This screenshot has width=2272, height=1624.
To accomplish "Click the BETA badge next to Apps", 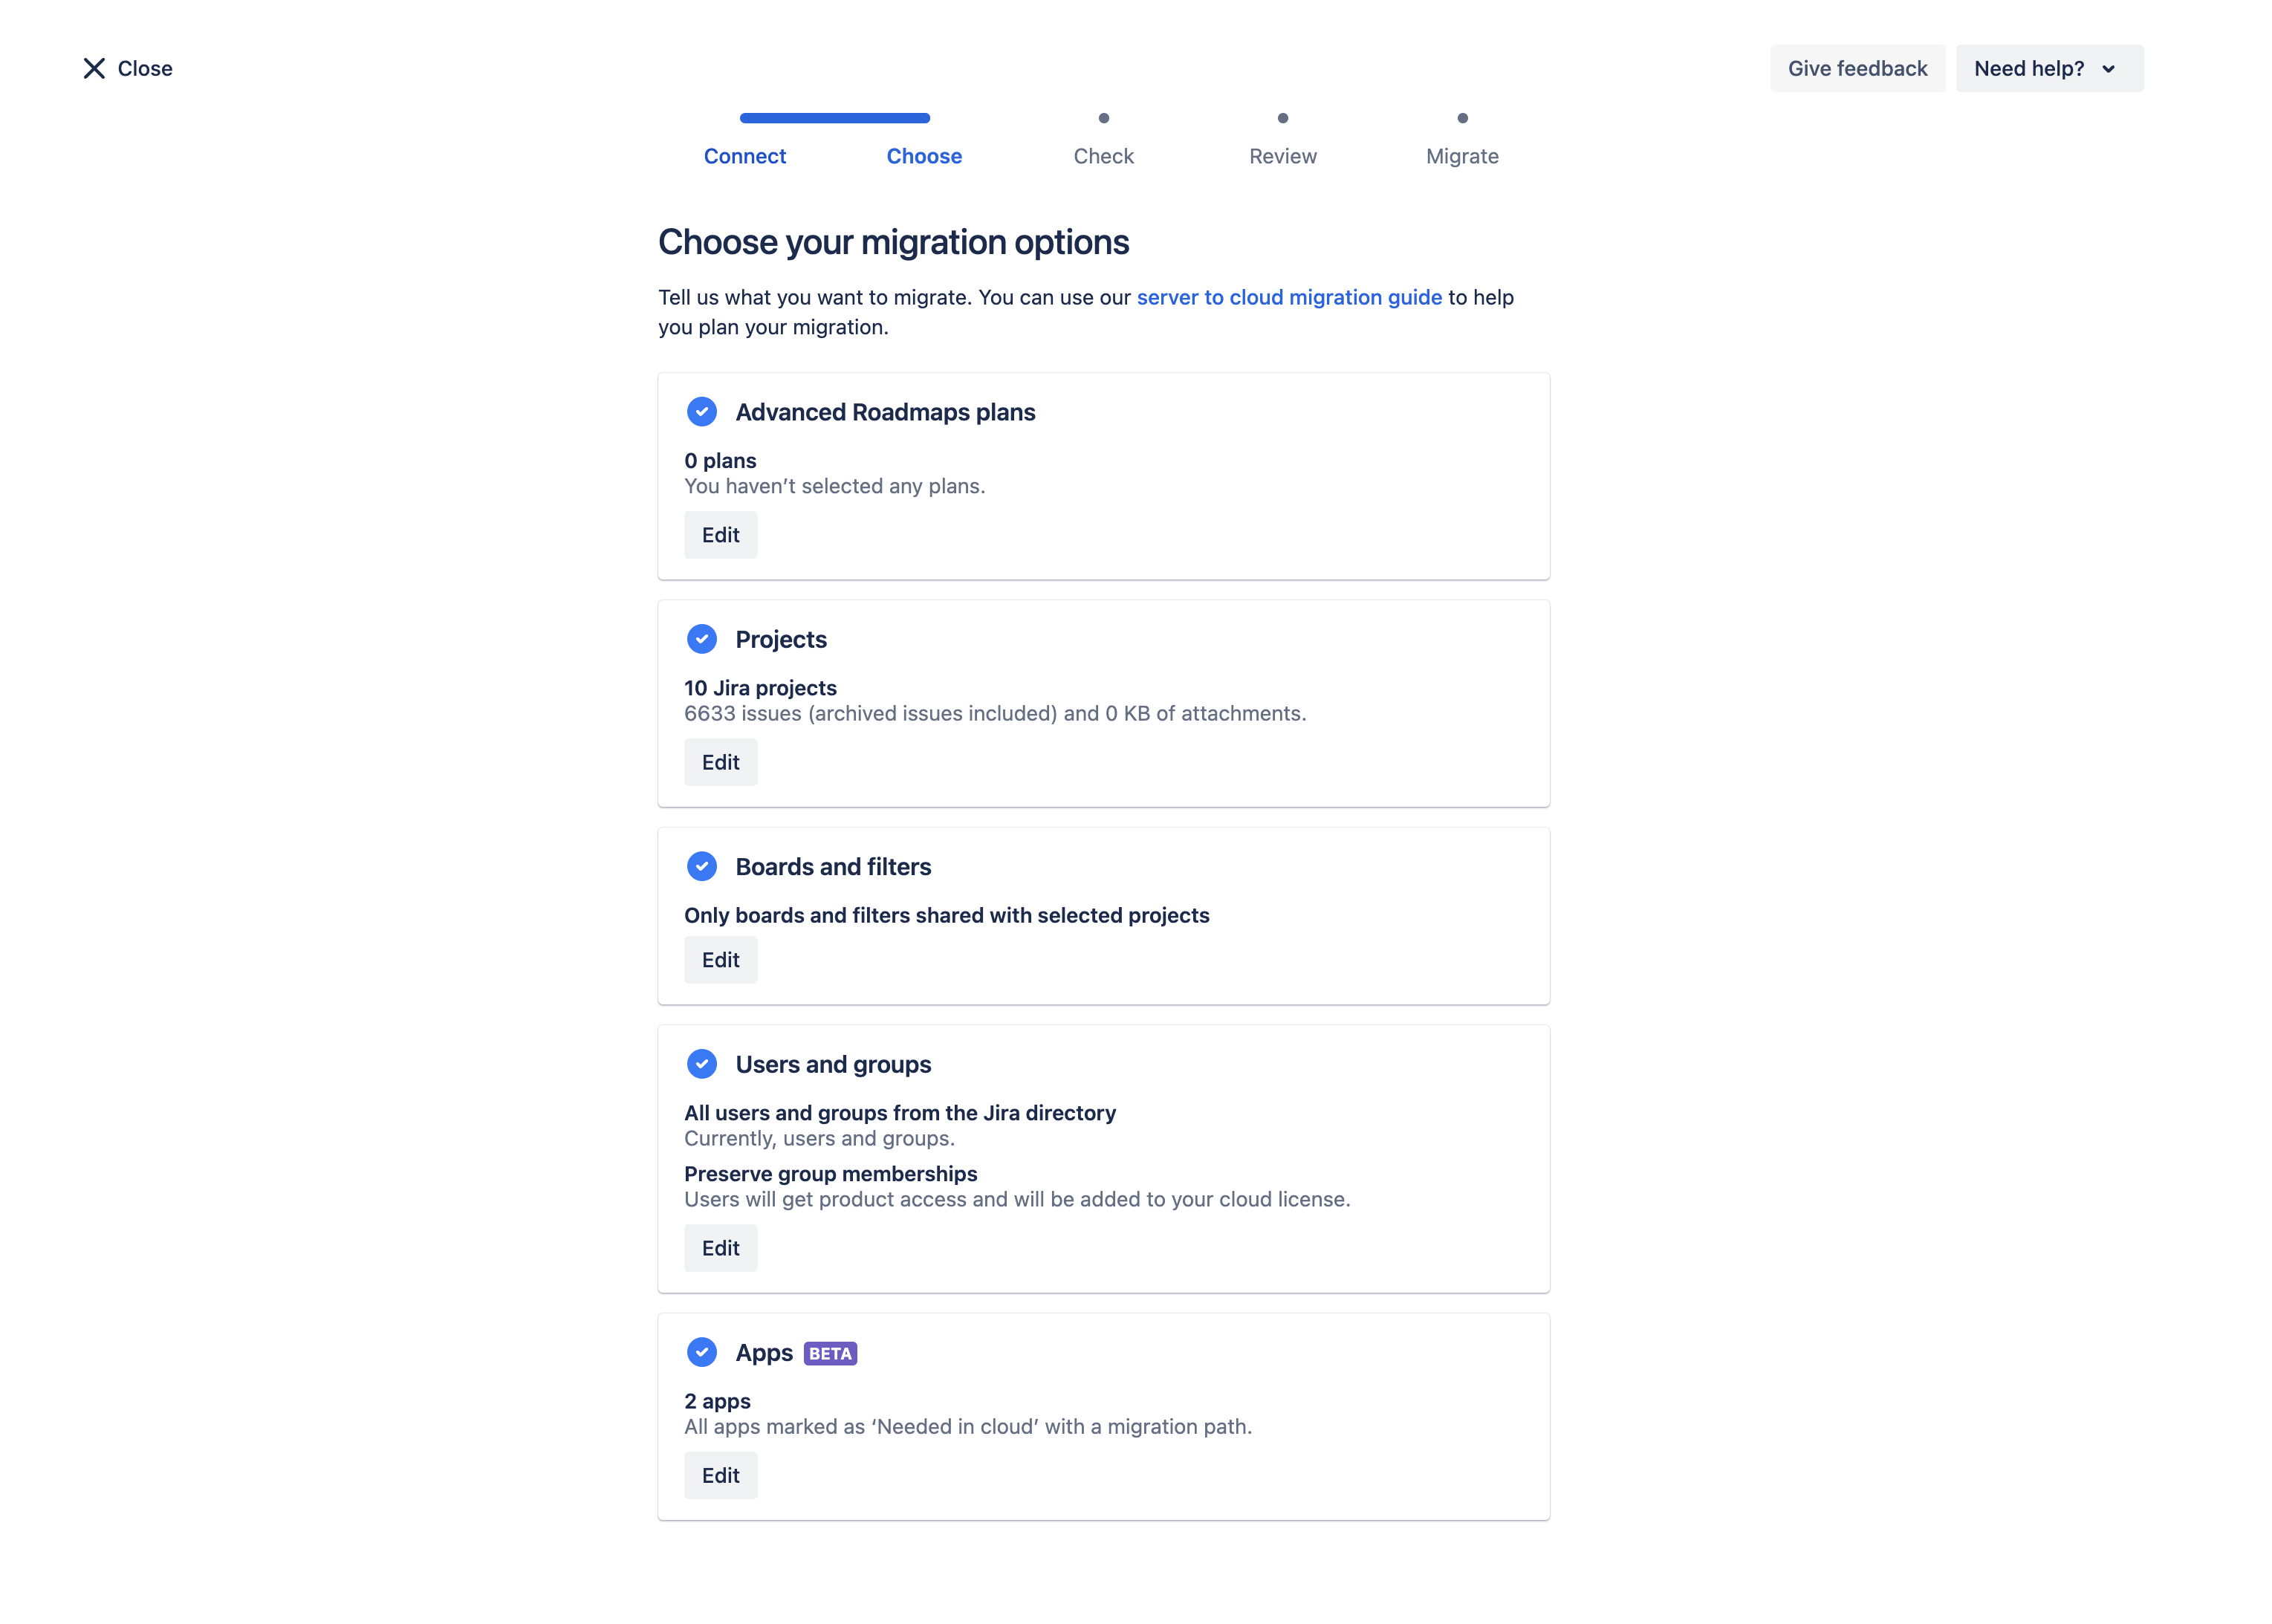I will coord(830,1353).
